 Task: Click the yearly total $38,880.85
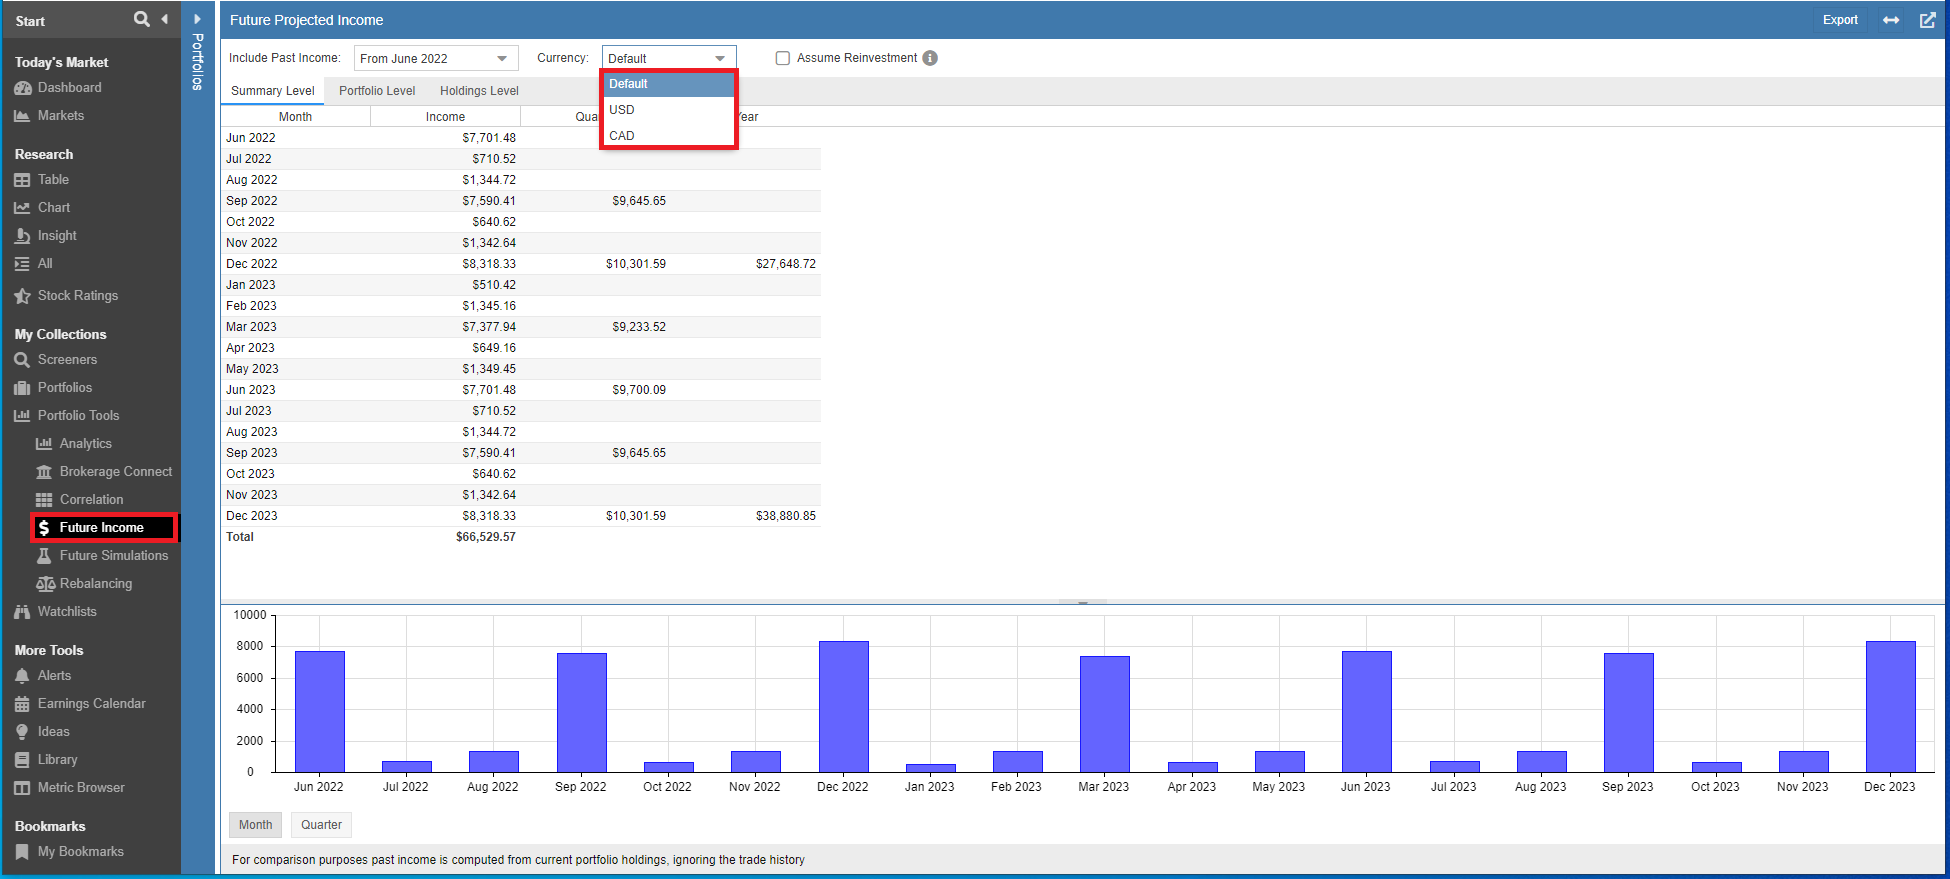(786, 516)
